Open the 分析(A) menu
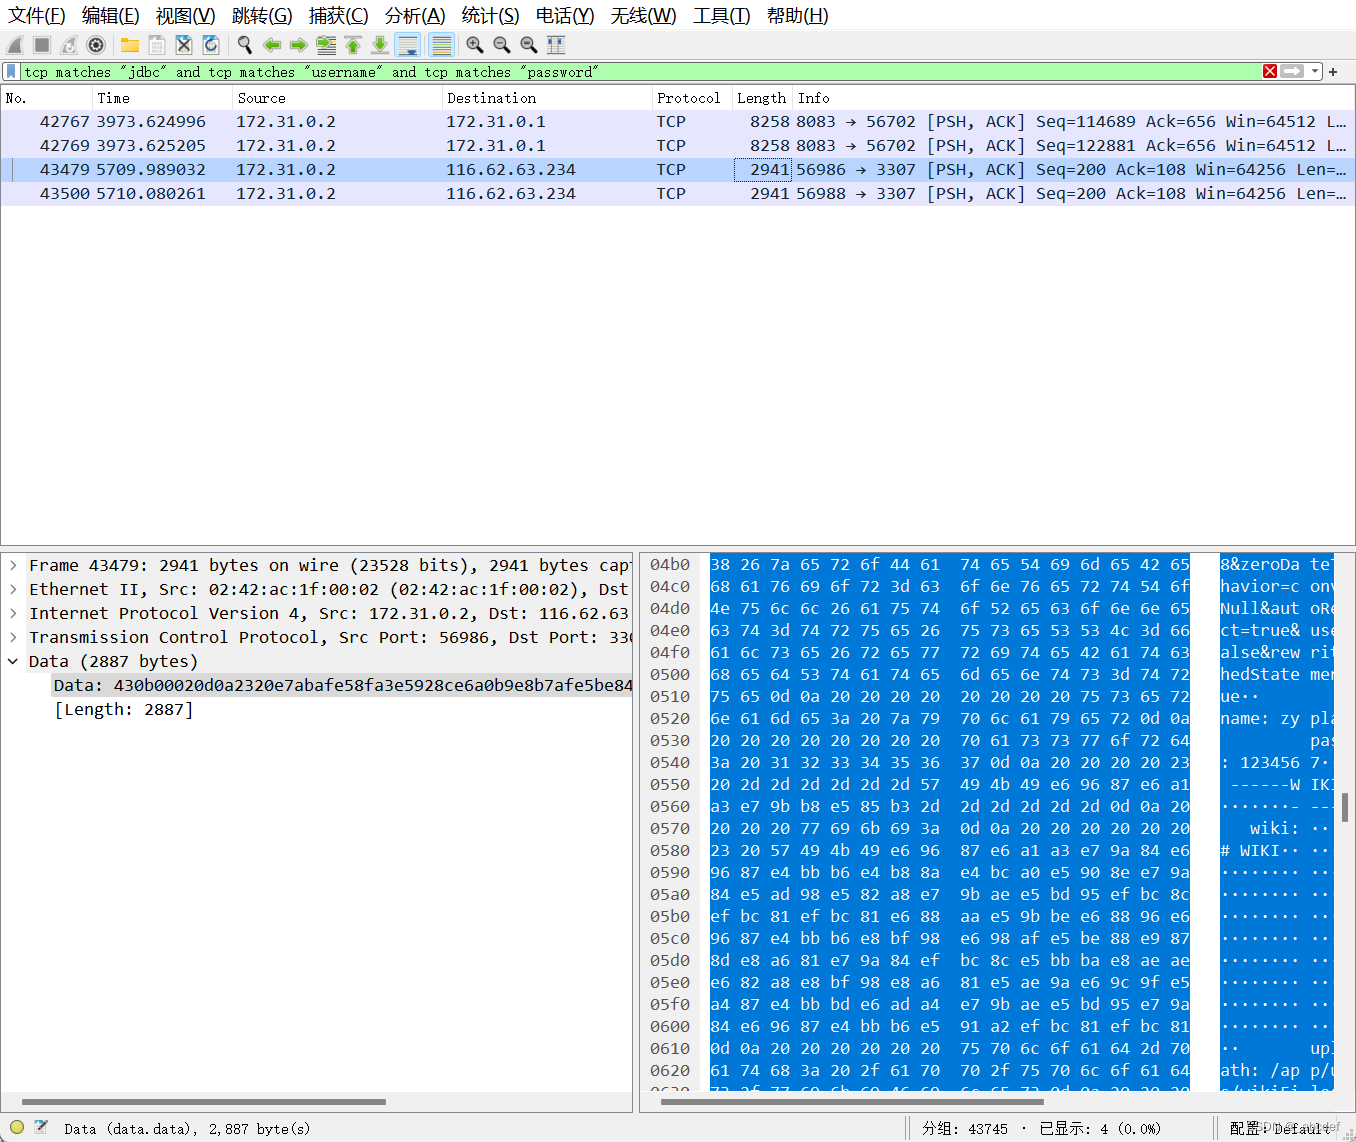This screenshot has height=1142, width=1356. (x=415, y=15)
